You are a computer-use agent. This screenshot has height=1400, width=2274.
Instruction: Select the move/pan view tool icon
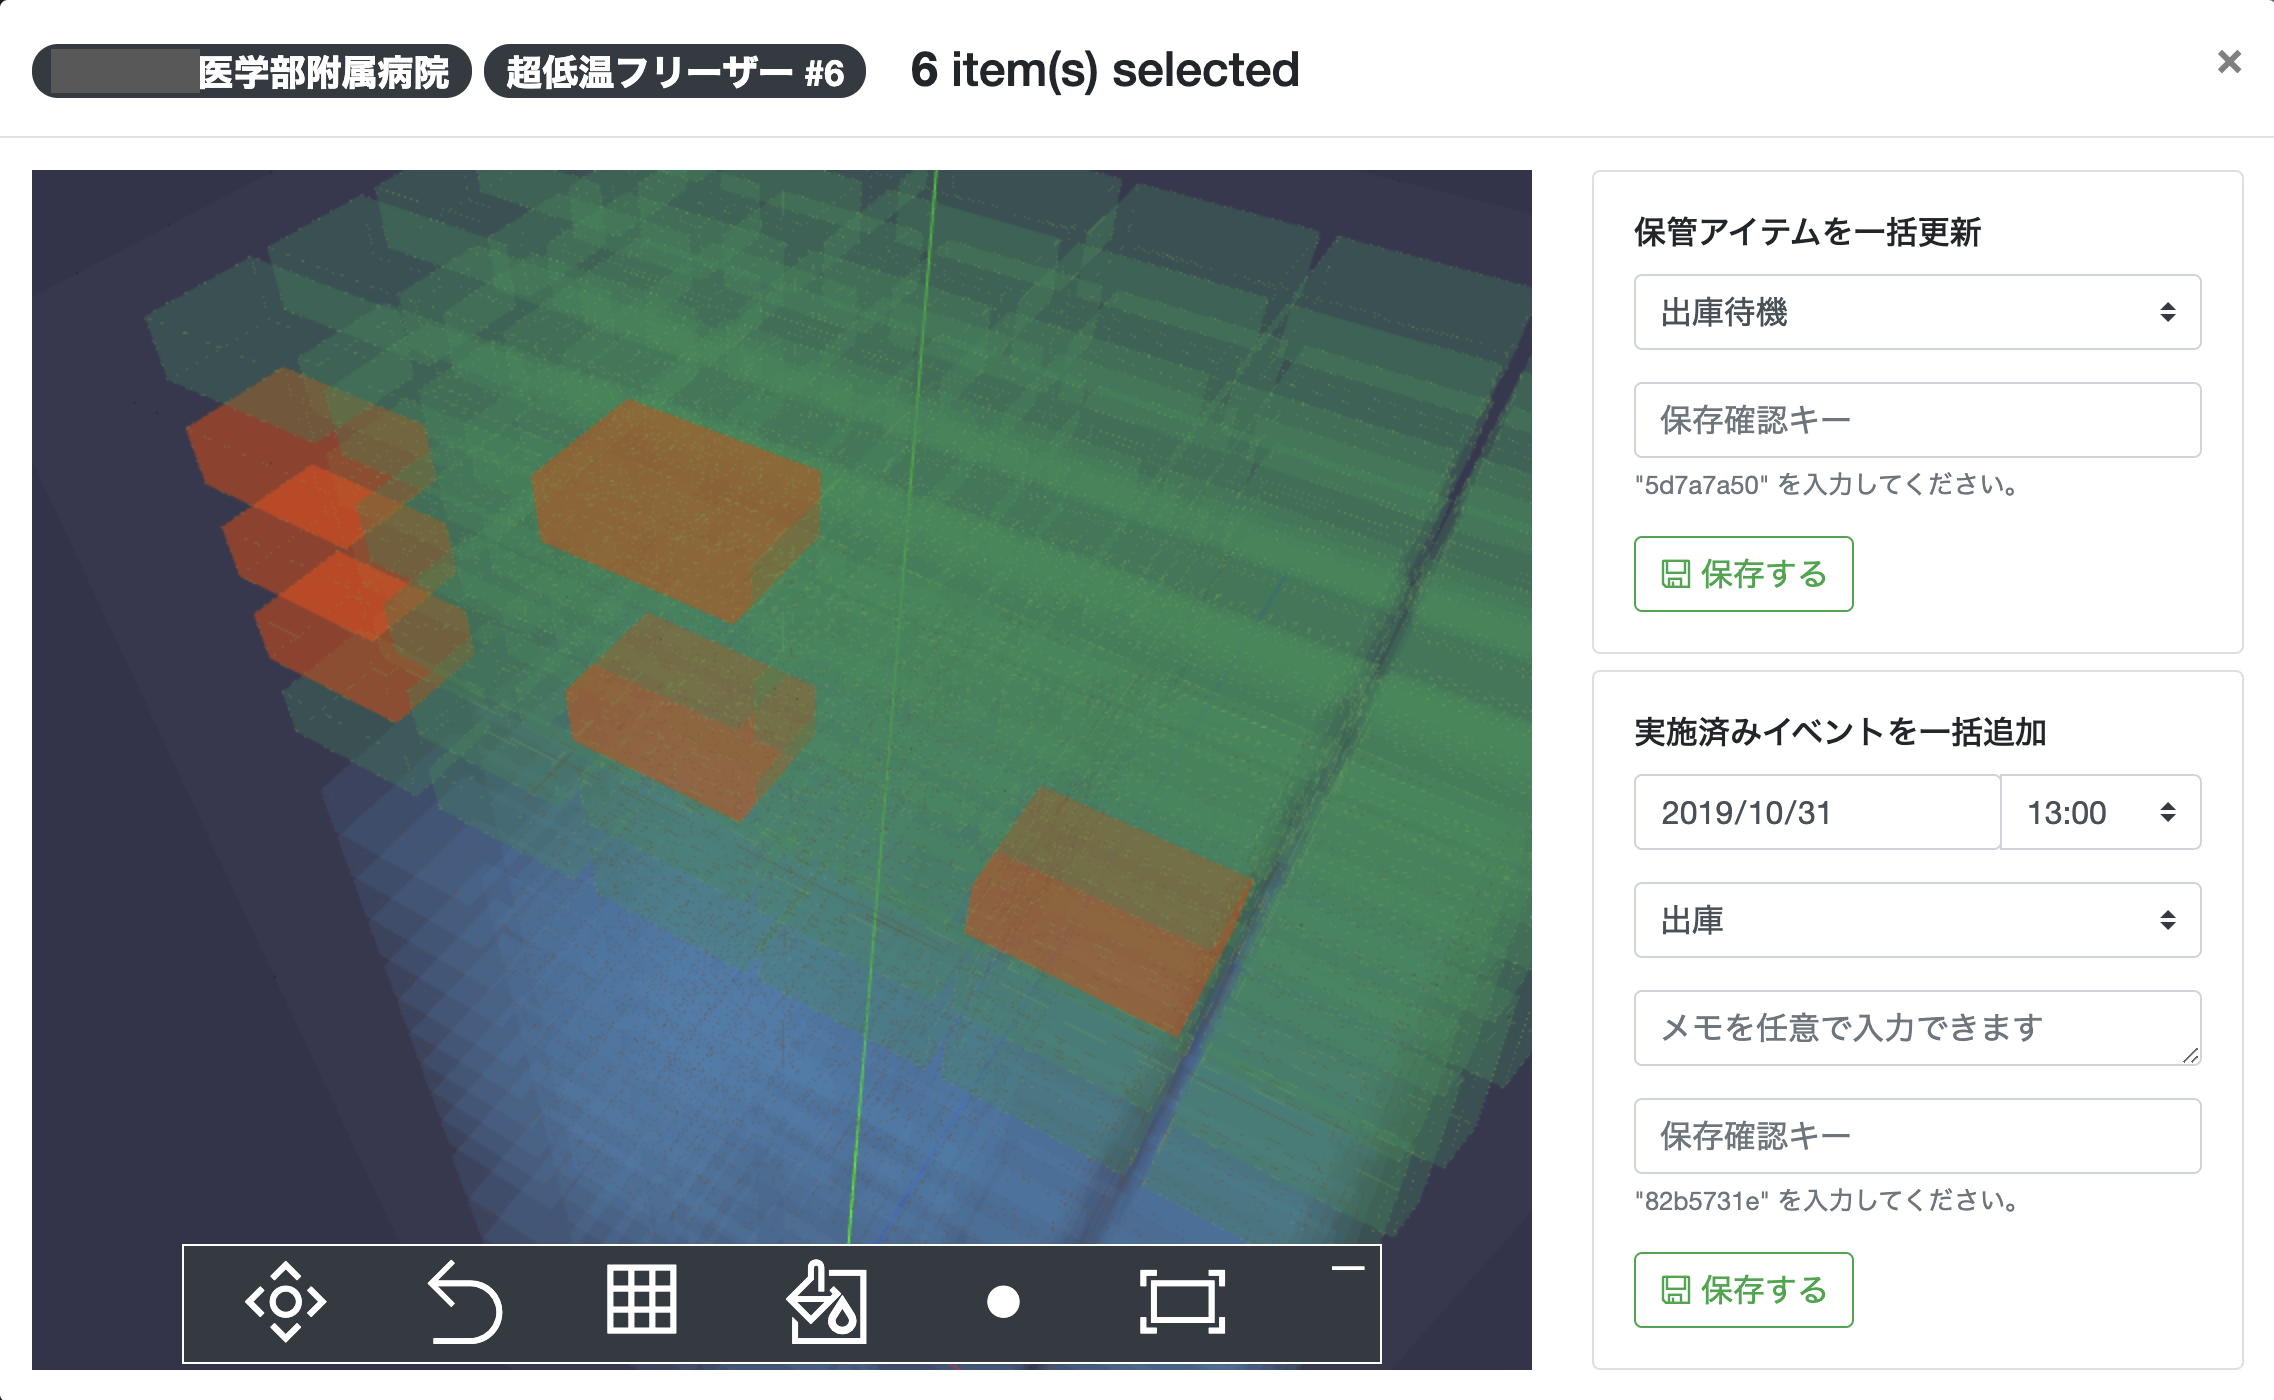pyautogui.click(x=286, y=1302)
